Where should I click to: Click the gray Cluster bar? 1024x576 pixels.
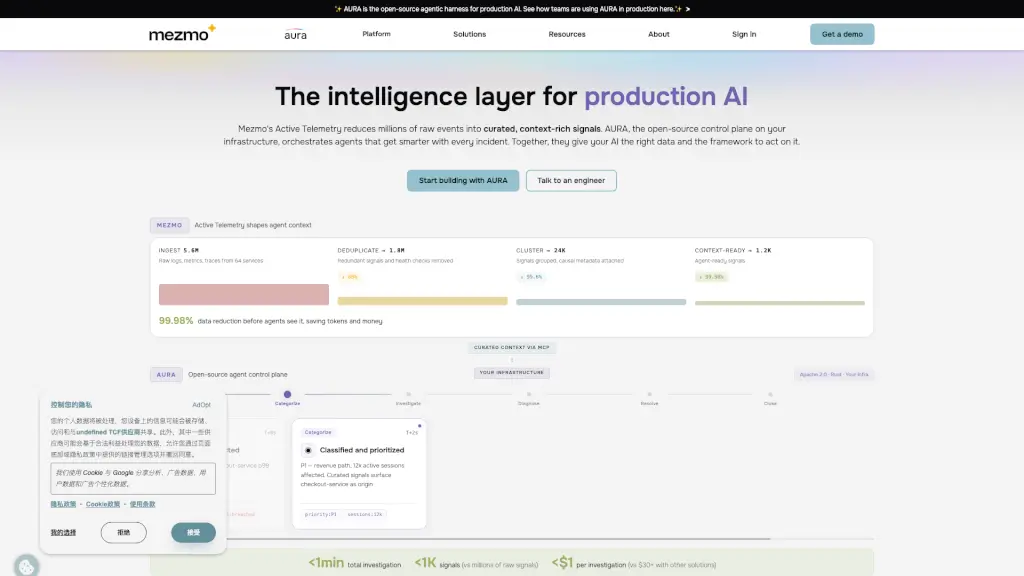coord(601,302)
